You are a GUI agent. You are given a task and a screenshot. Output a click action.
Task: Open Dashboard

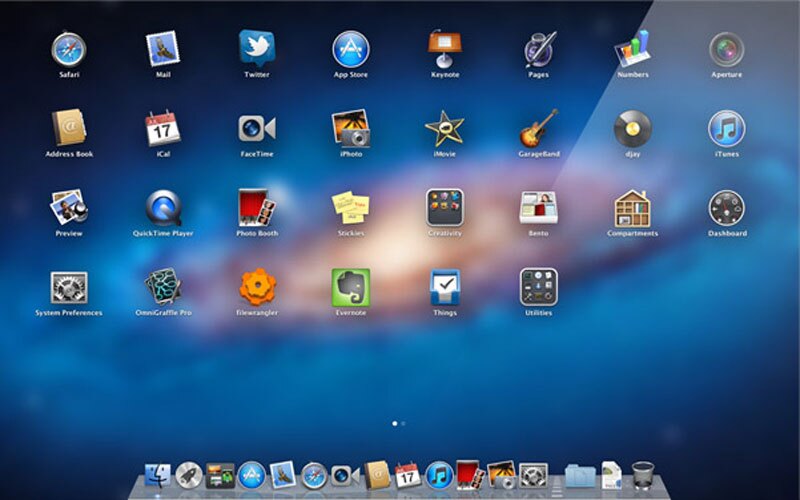[x=727, y=208]
